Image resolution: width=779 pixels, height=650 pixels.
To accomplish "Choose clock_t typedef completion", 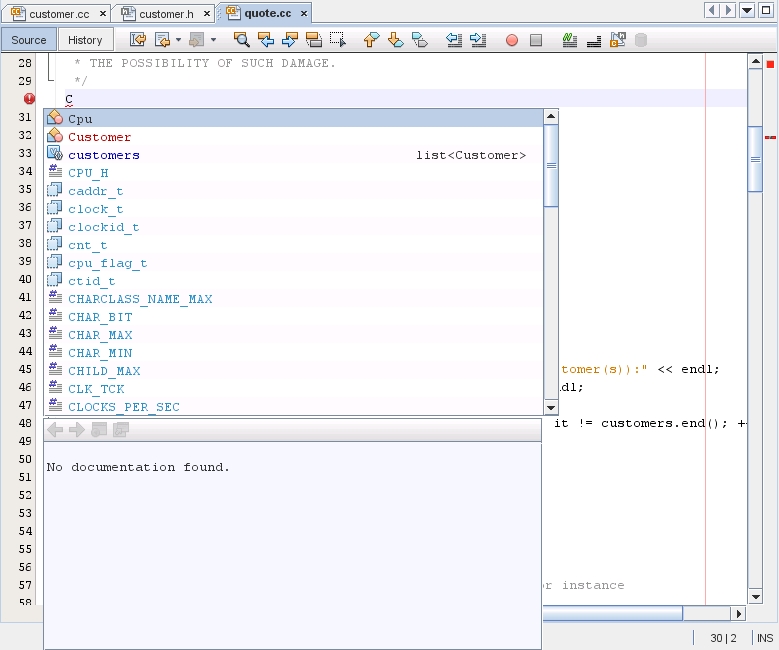I will click(x=294, y=209).
